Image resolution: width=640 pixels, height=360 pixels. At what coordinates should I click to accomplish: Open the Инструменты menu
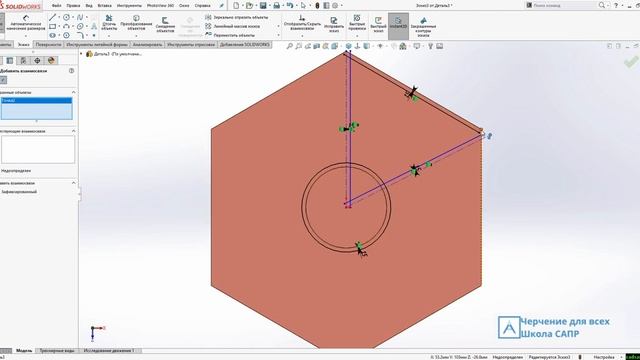129,6
